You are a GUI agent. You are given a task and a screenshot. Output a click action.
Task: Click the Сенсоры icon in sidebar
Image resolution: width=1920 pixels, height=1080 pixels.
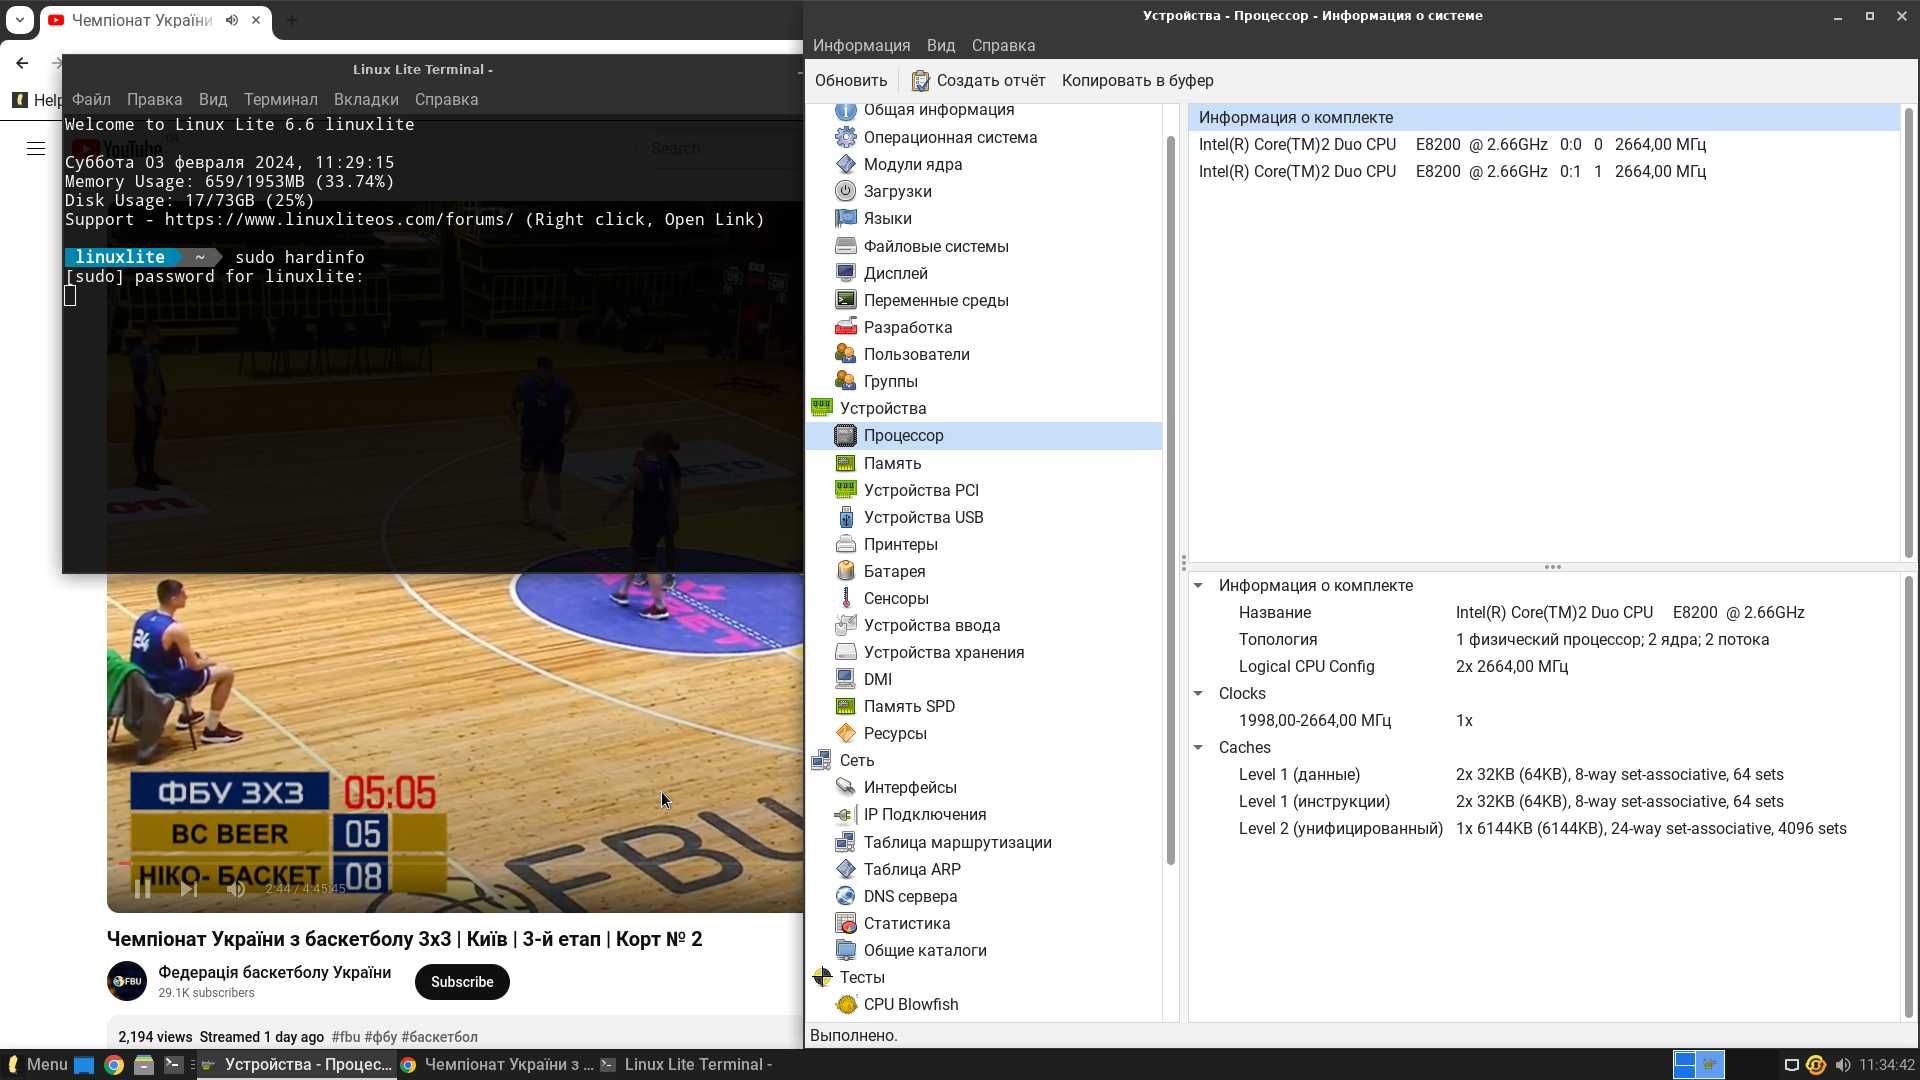coord(847,597)
